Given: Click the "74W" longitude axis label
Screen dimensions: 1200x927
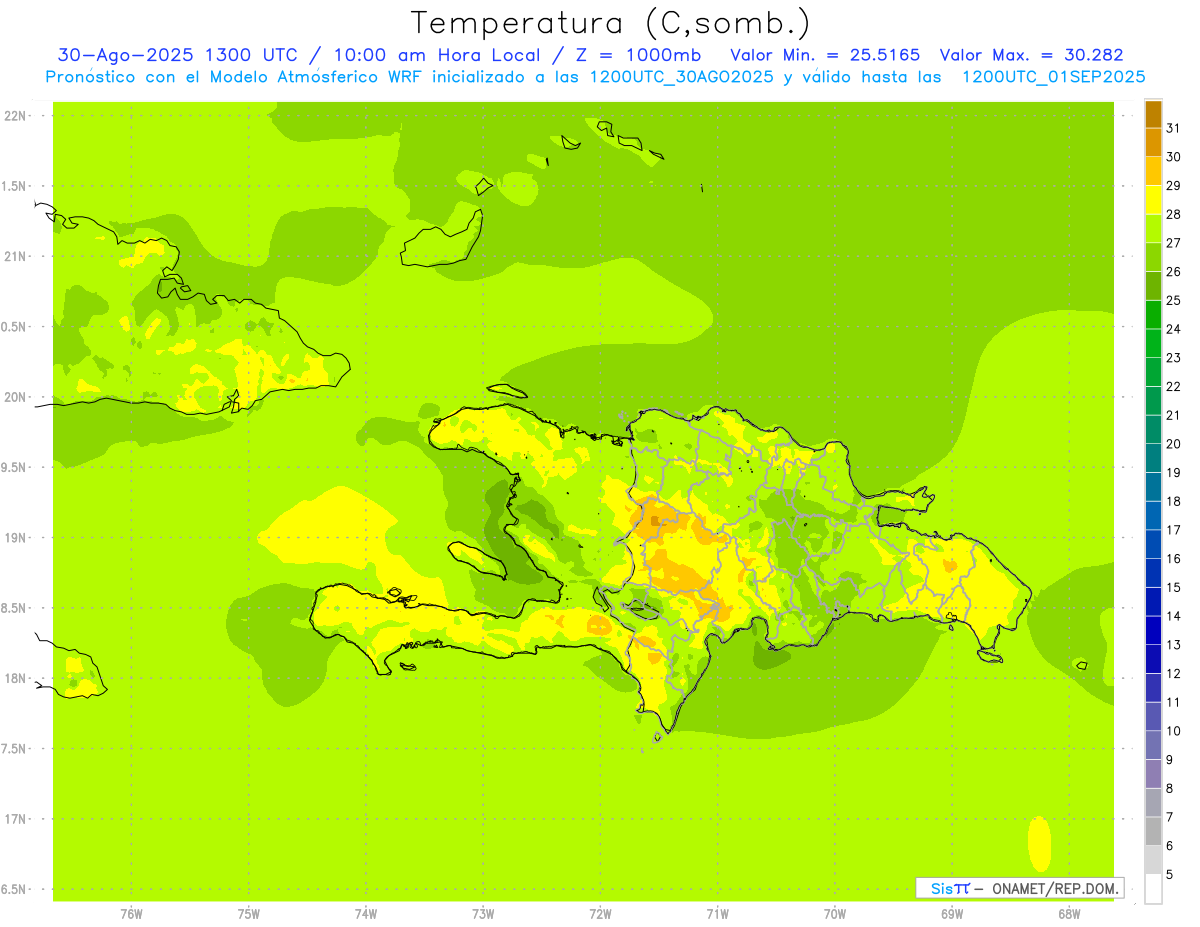Looking at the screenshot, I should (366, 914).
